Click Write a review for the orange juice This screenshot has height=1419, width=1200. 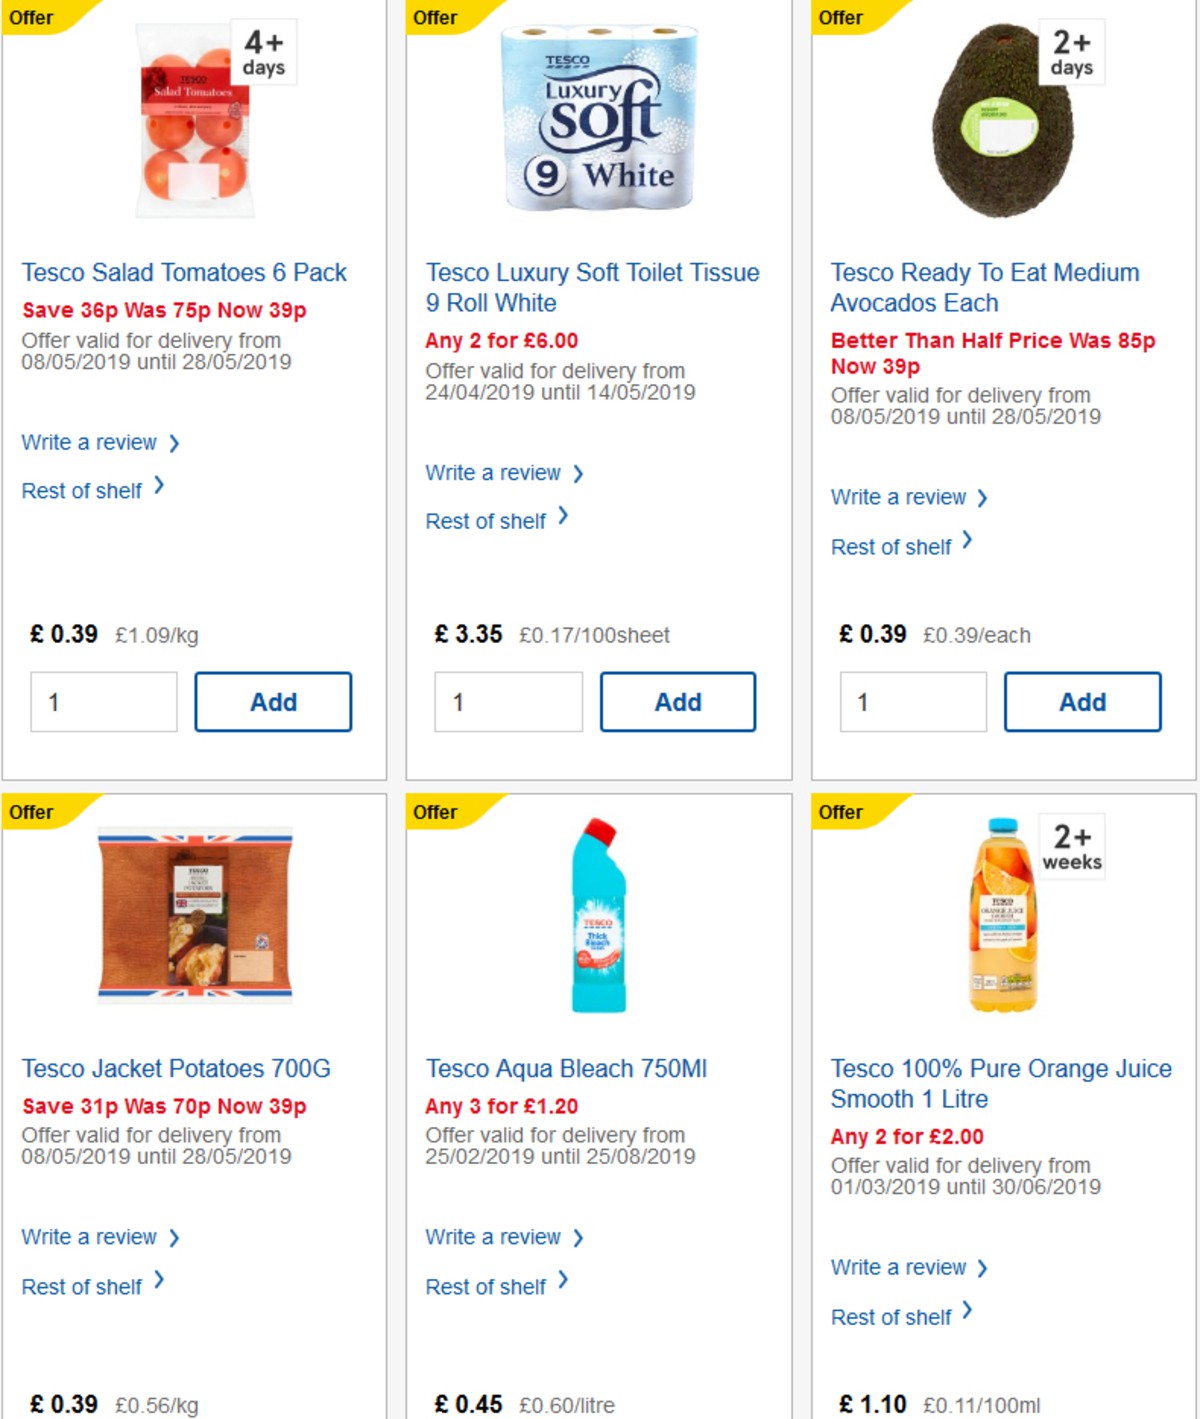tap(898, 1267)
